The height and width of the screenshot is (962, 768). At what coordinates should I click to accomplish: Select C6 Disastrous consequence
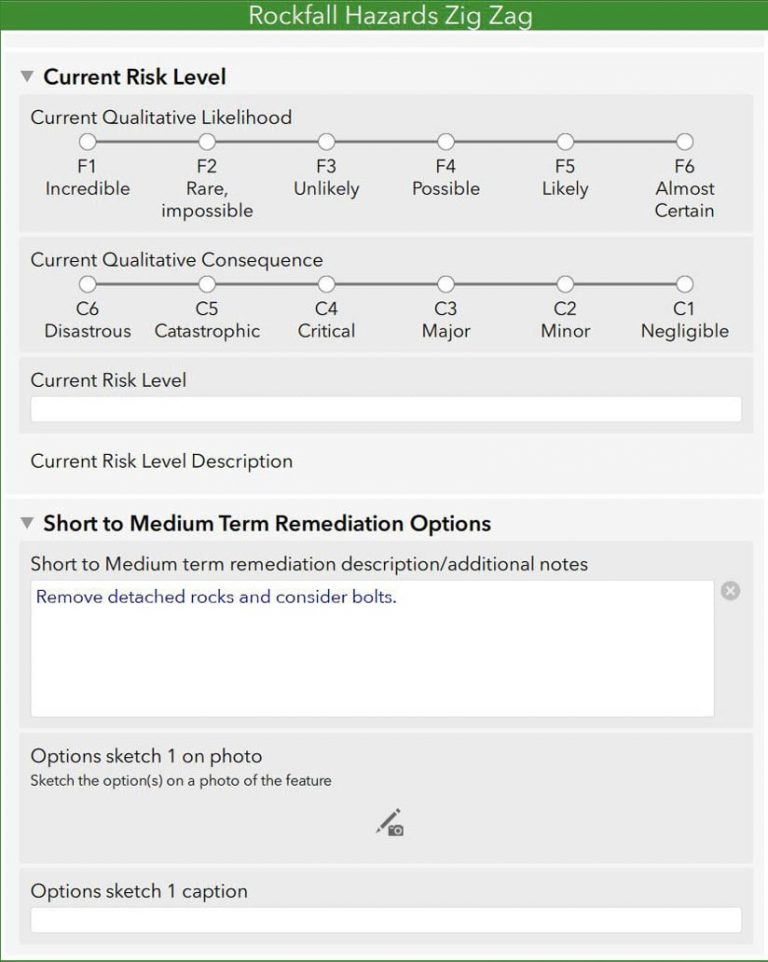point(88,285)
